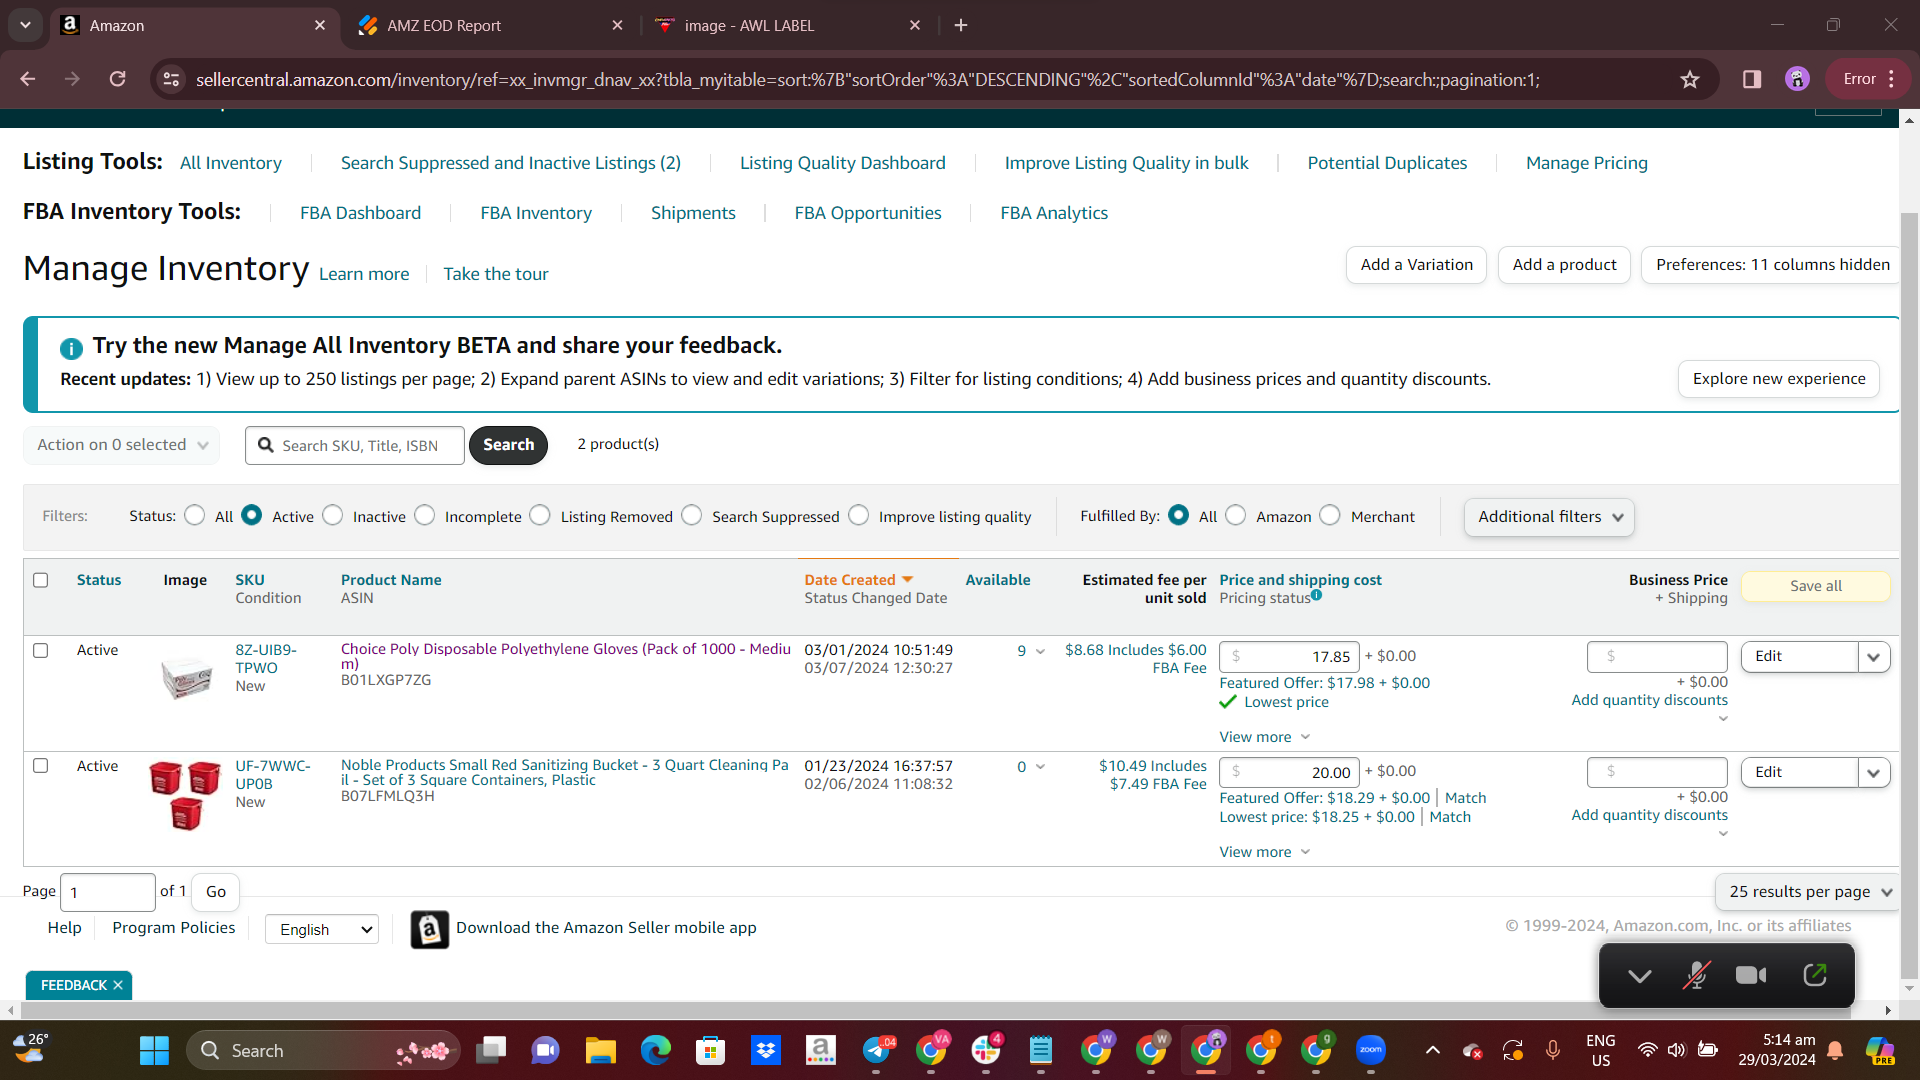
Task: Check the Noble Products Bucket row checkbox
Action: (x=41, y=766)
